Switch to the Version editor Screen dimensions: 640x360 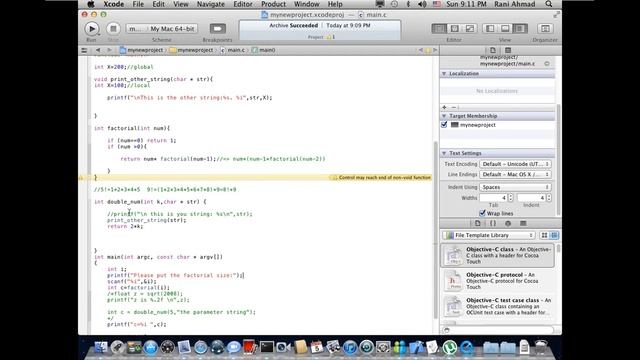[470, 29]
